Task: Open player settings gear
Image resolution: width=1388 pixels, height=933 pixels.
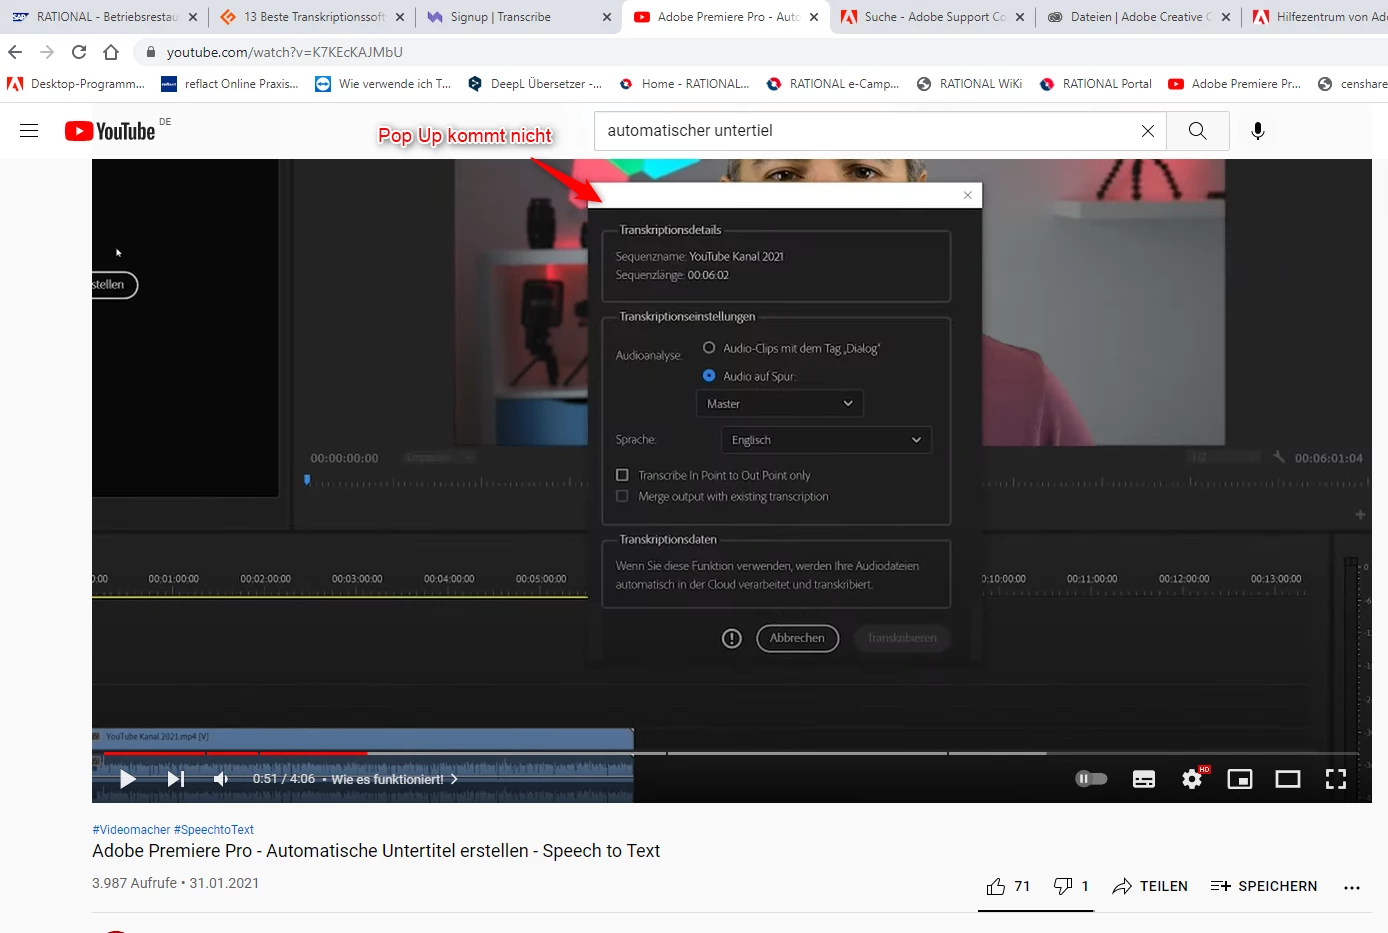Action: point(1192,779)
